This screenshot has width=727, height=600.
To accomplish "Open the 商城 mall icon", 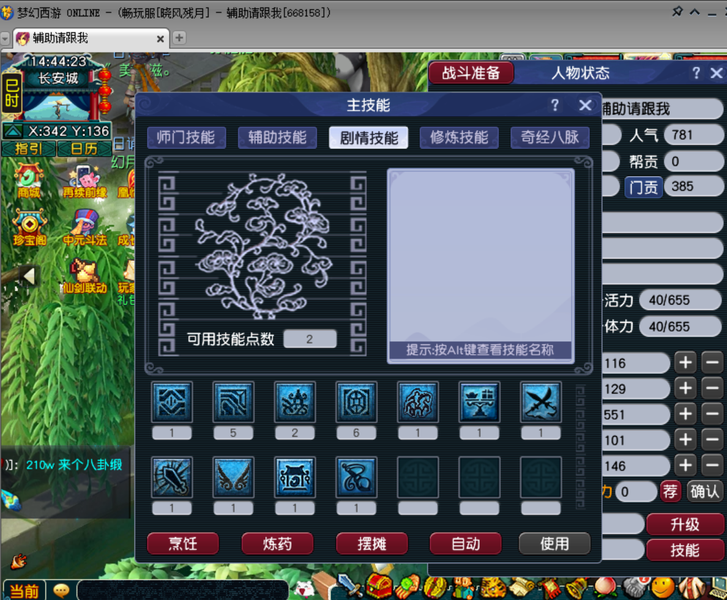I will 28,180.
